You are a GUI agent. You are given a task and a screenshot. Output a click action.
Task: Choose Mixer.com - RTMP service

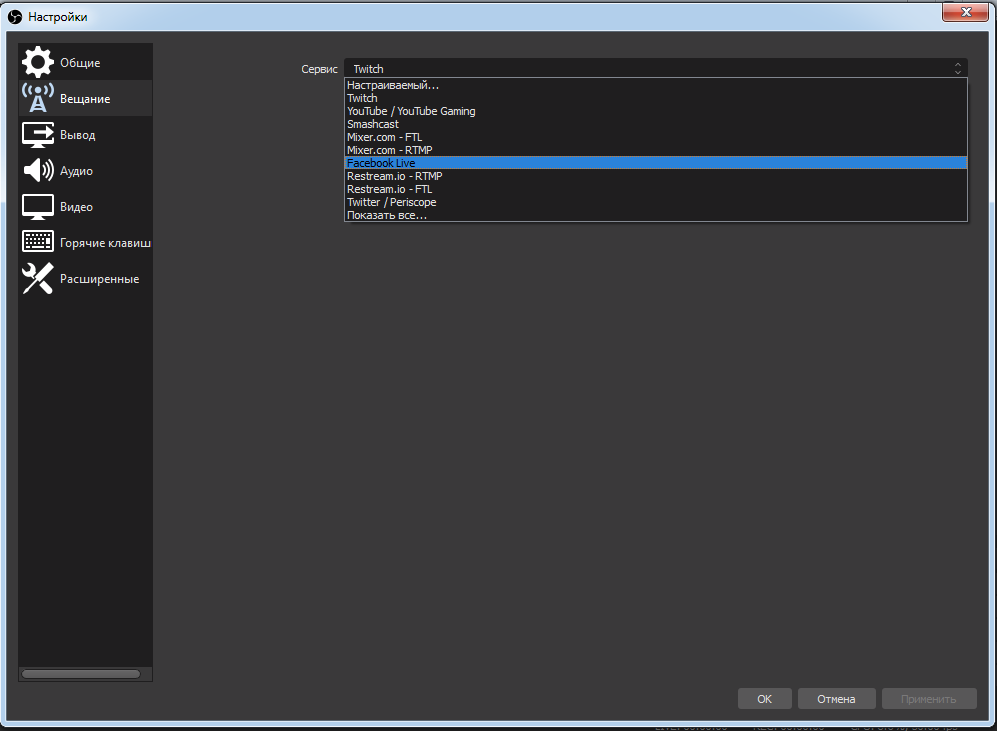[656, 150]
